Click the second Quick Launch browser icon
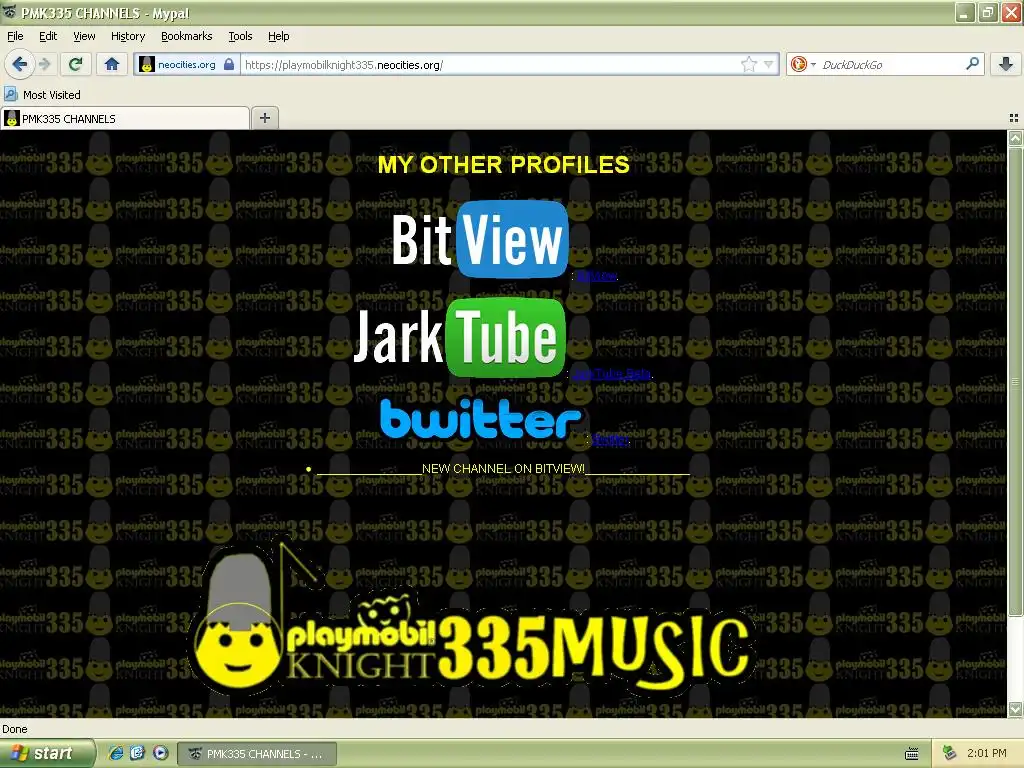The height and width of the screenshot is (768, 1024). click(137, 753)
